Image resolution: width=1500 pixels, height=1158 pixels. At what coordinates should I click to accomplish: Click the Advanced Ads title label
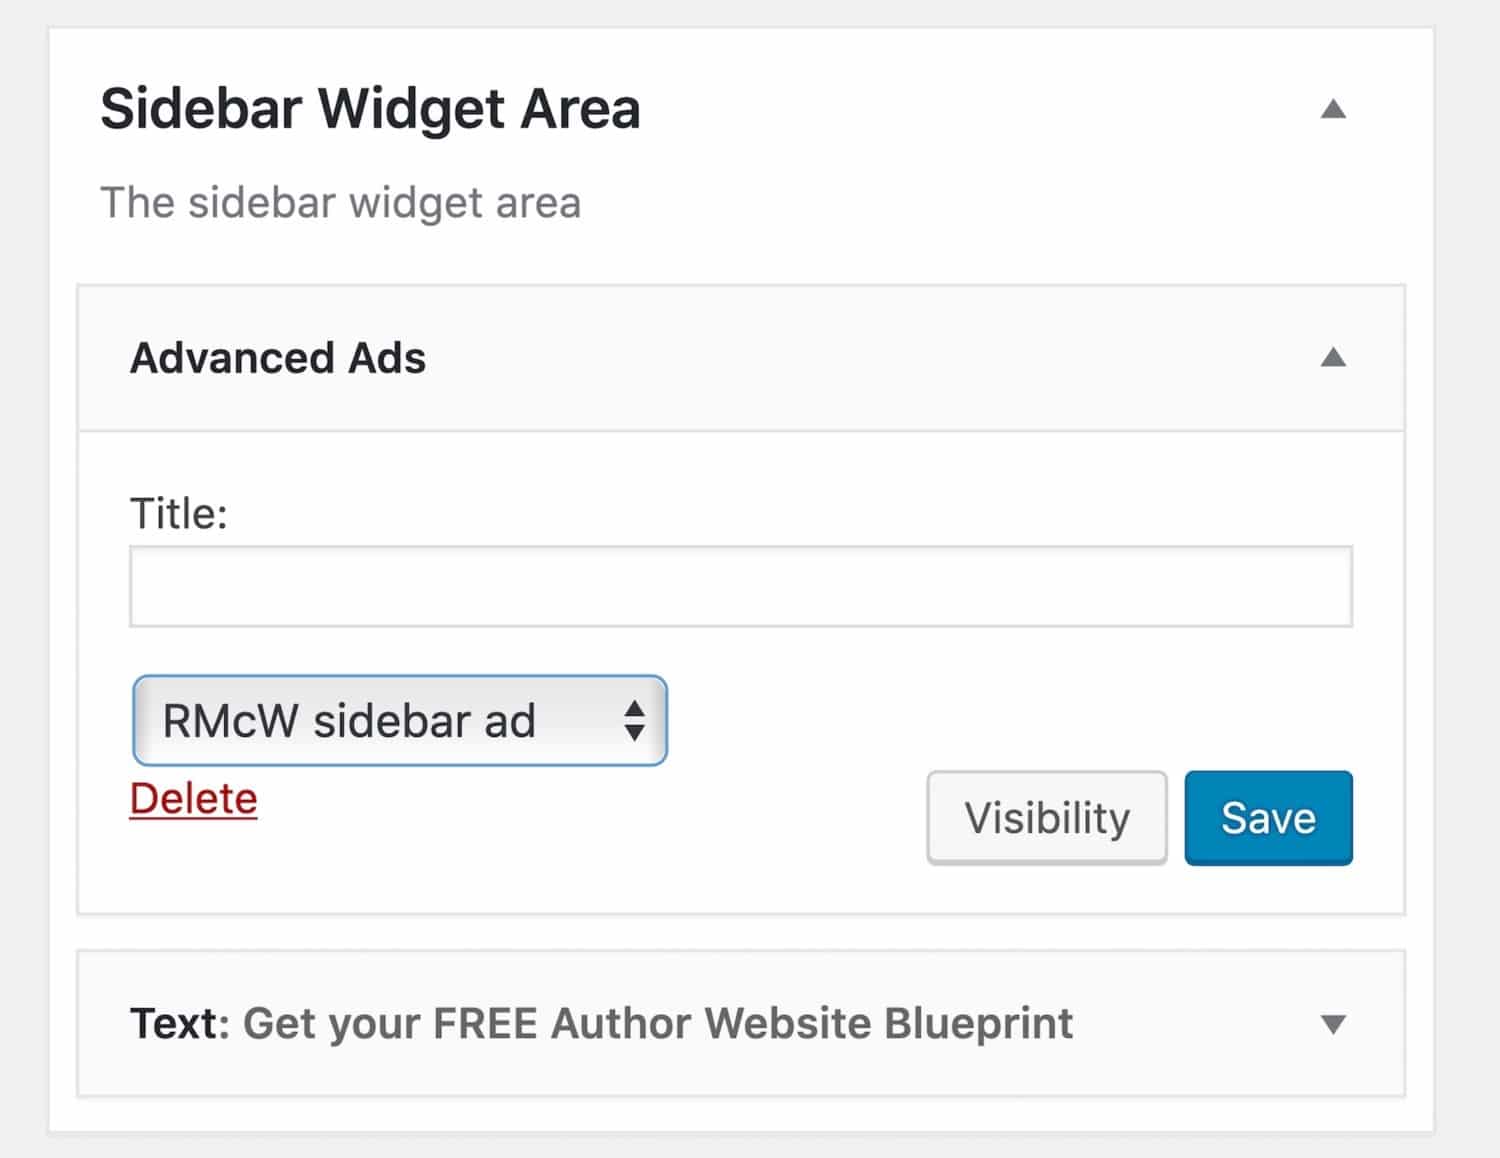pos(278,358)
